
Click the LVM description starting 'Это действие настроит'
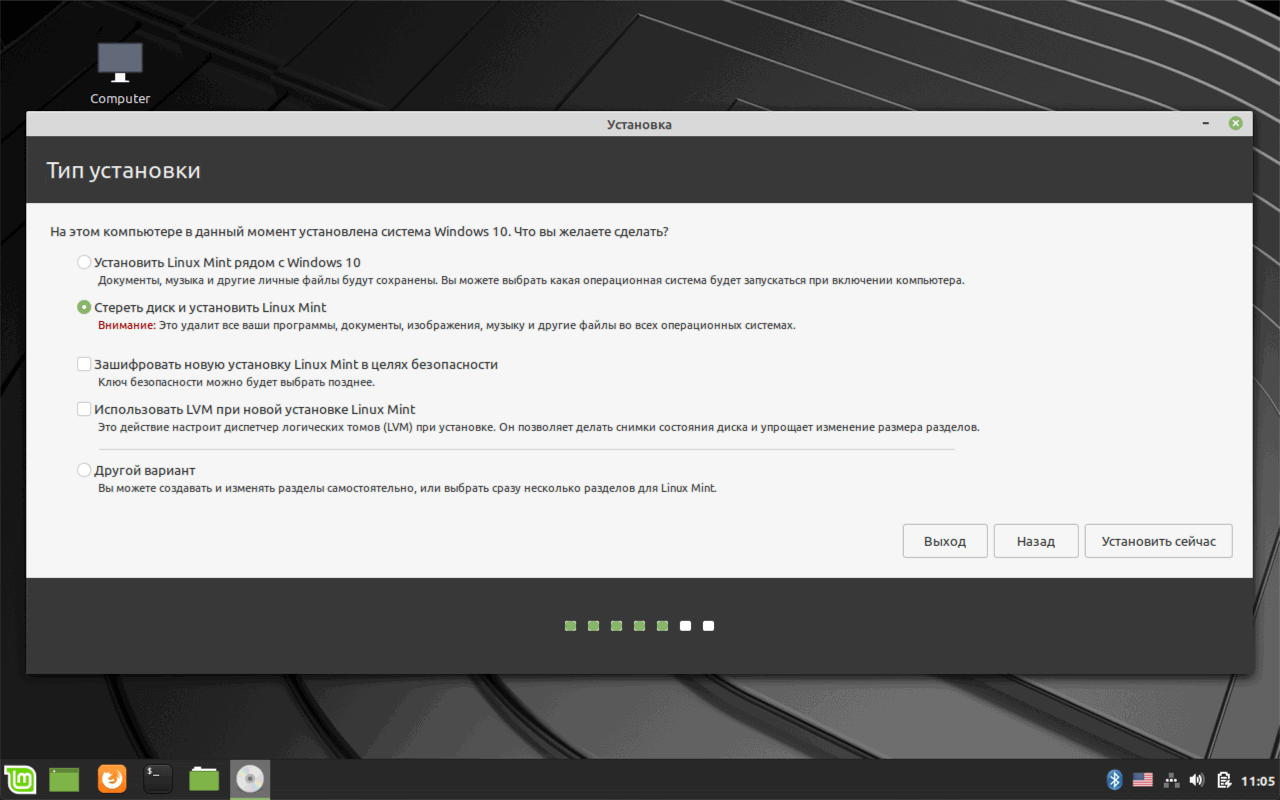(x=539, y=427)
